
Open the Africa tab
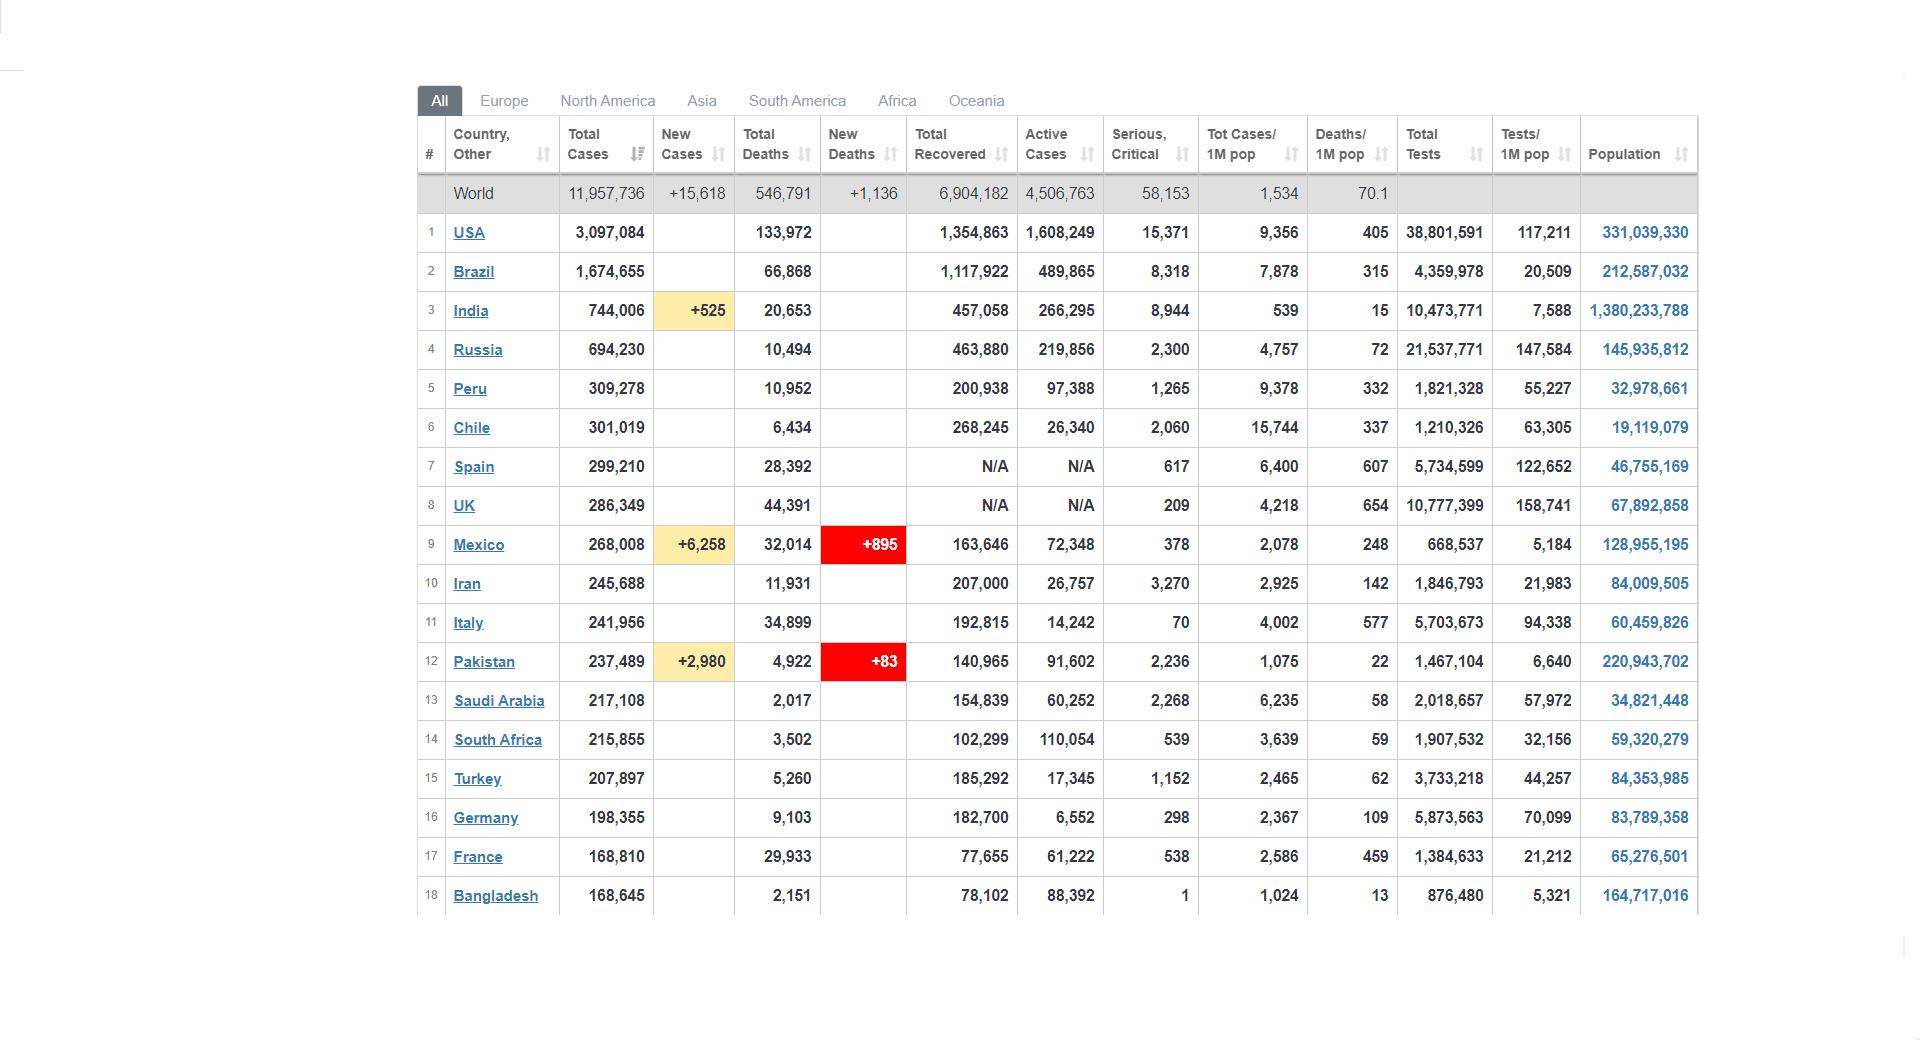[897, 101]
